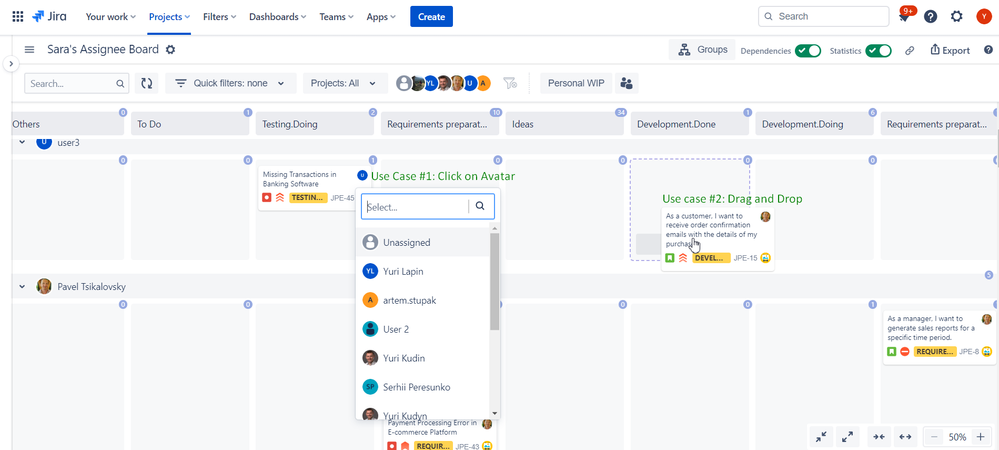Click the Groups button
The height and width of the screenshot is (450, 999).
click(x=702, y=50)
